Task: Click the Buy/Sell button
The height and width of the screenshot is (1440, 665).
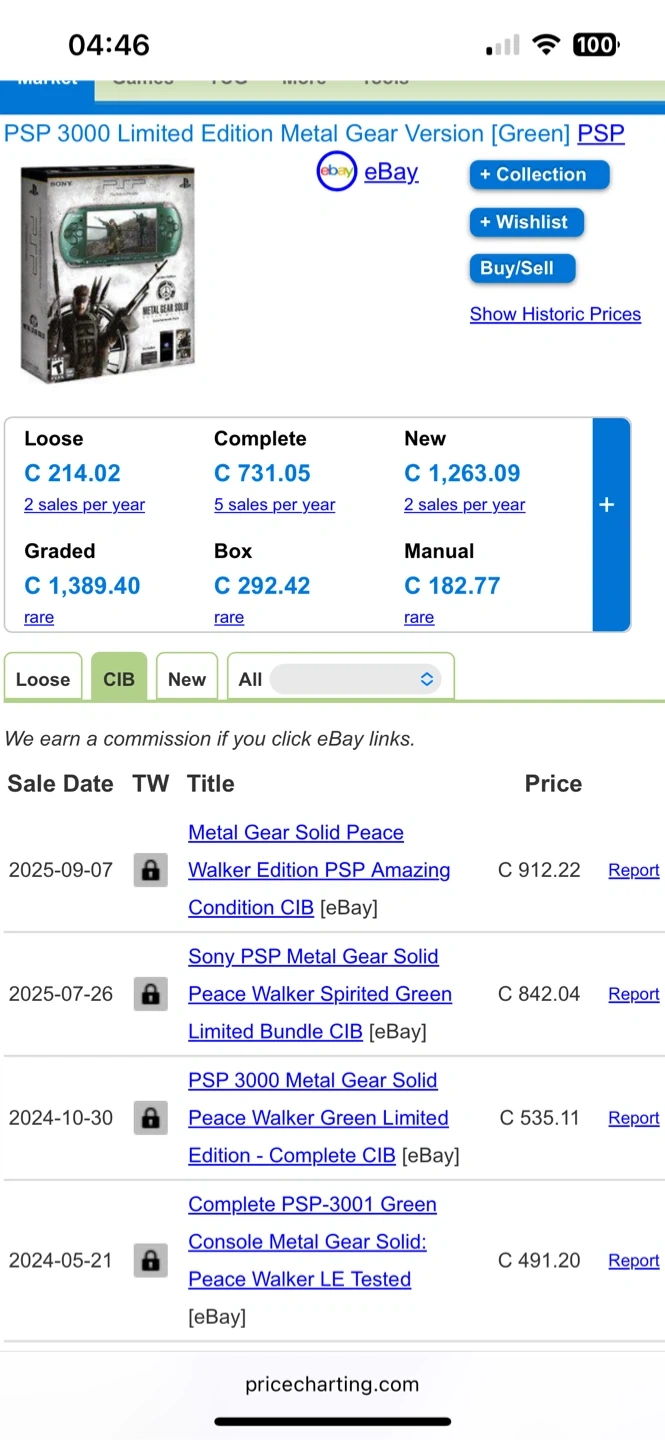Action: (x=517, y=268)
